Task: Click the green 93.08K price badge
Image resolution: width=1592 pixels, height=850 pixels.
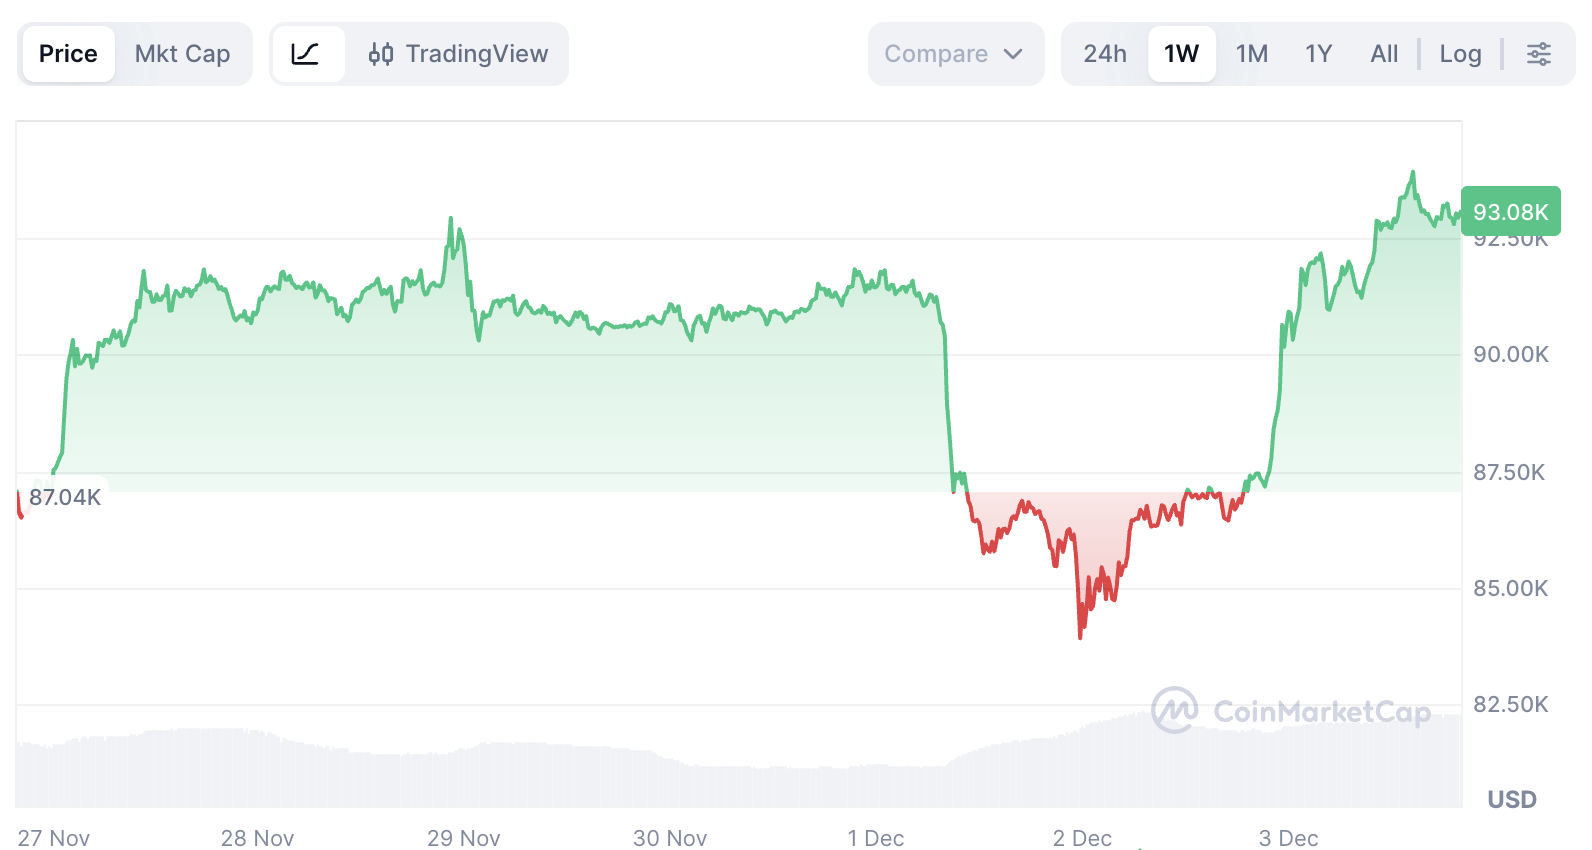Action: (1510, 211)
